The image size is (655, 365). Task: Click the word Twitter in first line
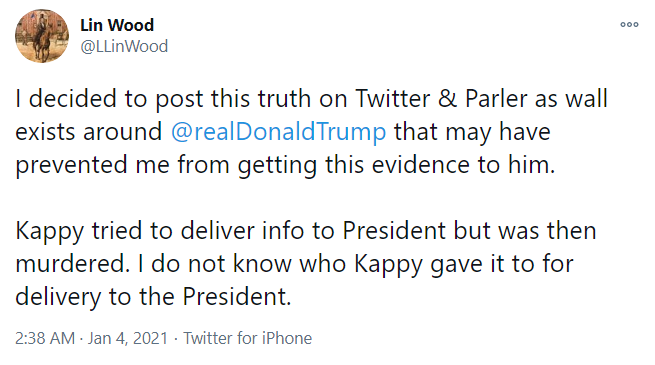click(393, 99)
